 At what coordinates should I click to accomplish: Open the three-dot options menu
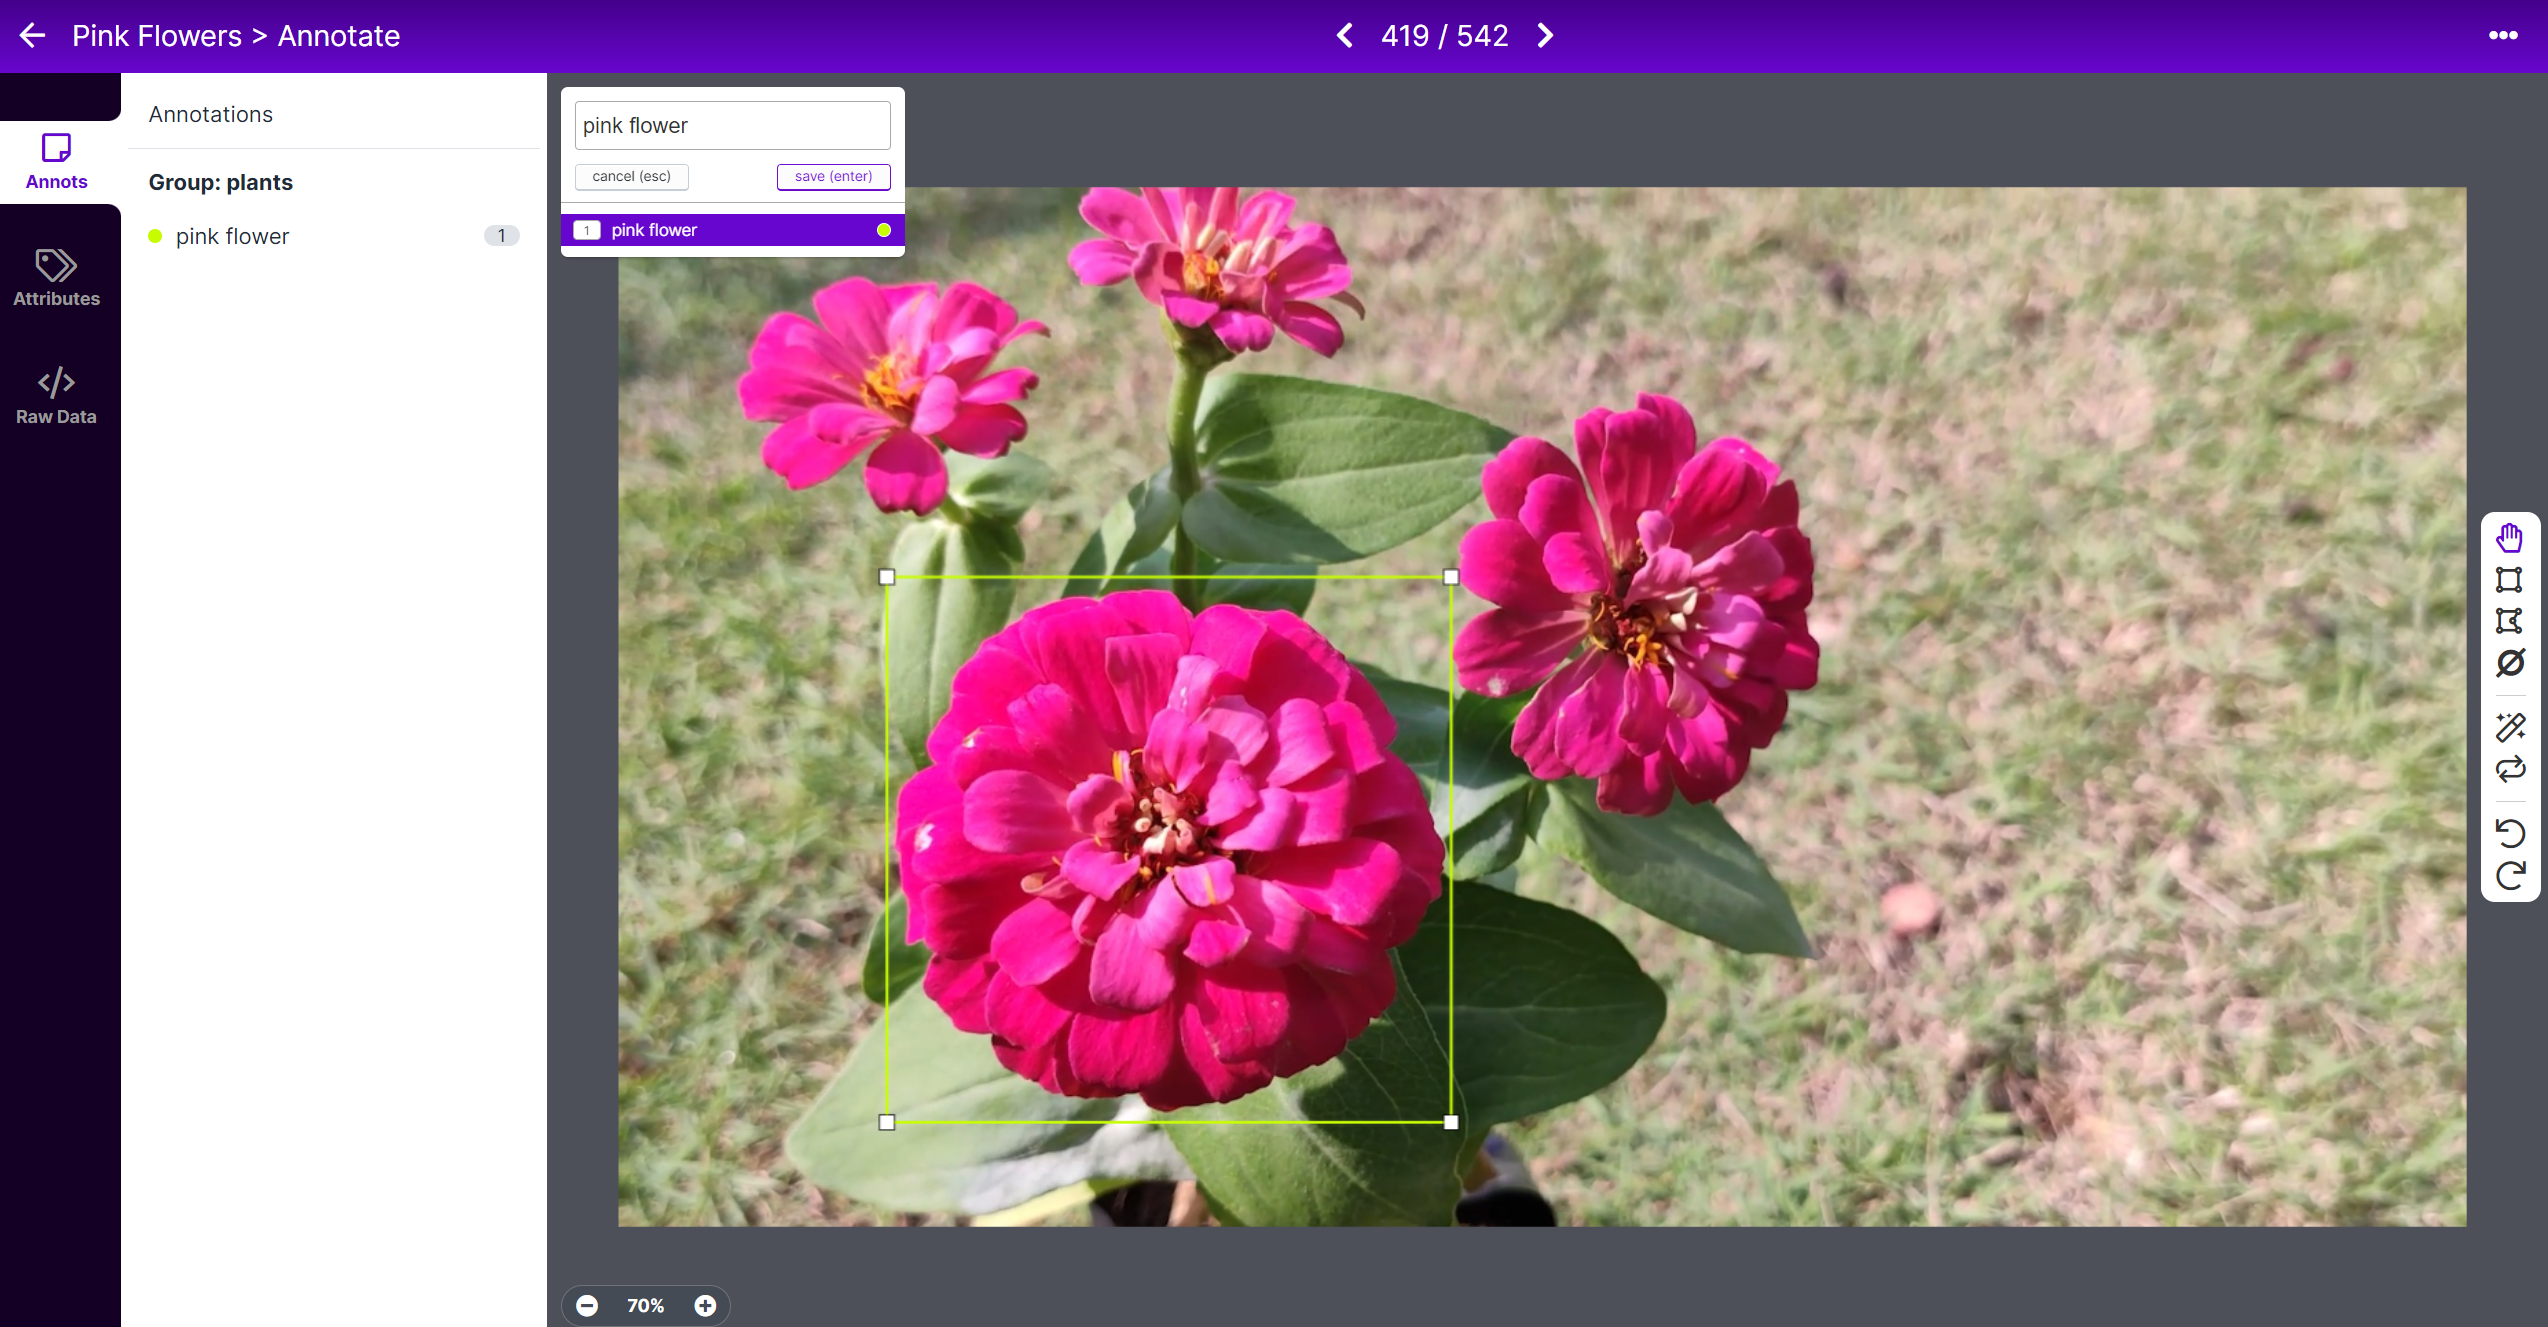pyautogui.click(x=2502, y=36)
